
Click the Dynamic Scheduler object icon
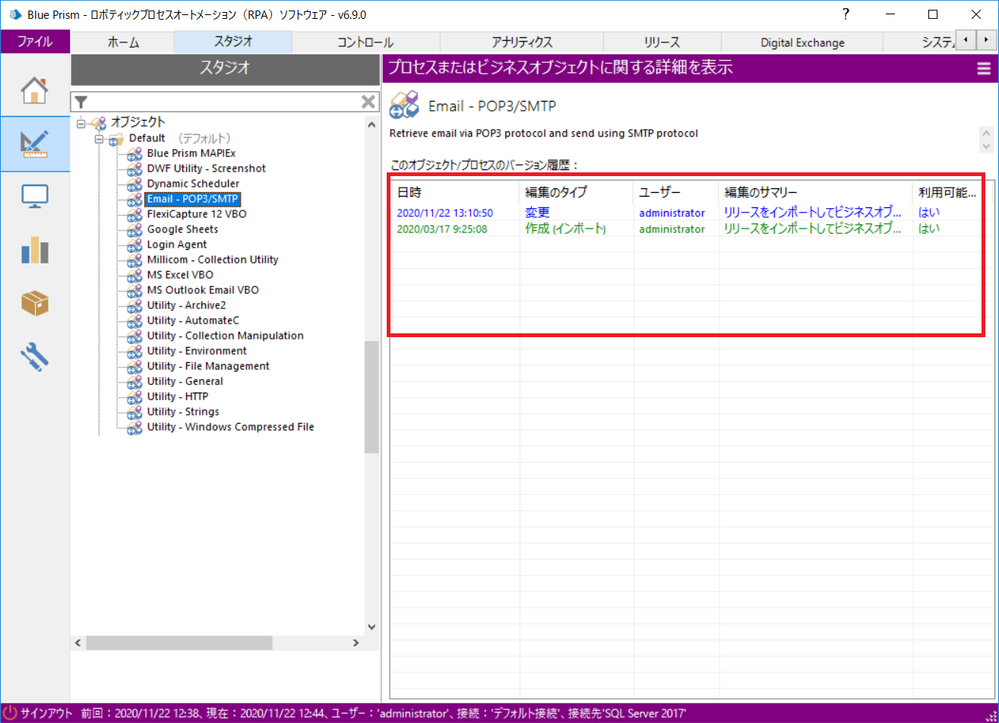tap(134, 184)
